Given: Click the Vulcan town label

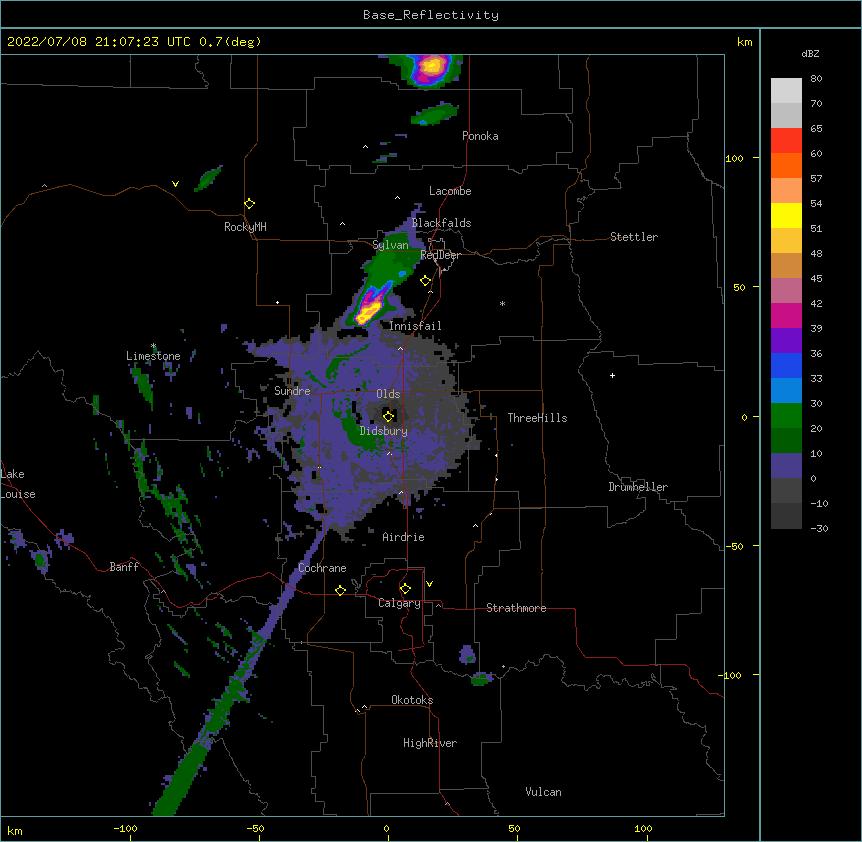Looking at the screenshot, I should coord(543,792).
